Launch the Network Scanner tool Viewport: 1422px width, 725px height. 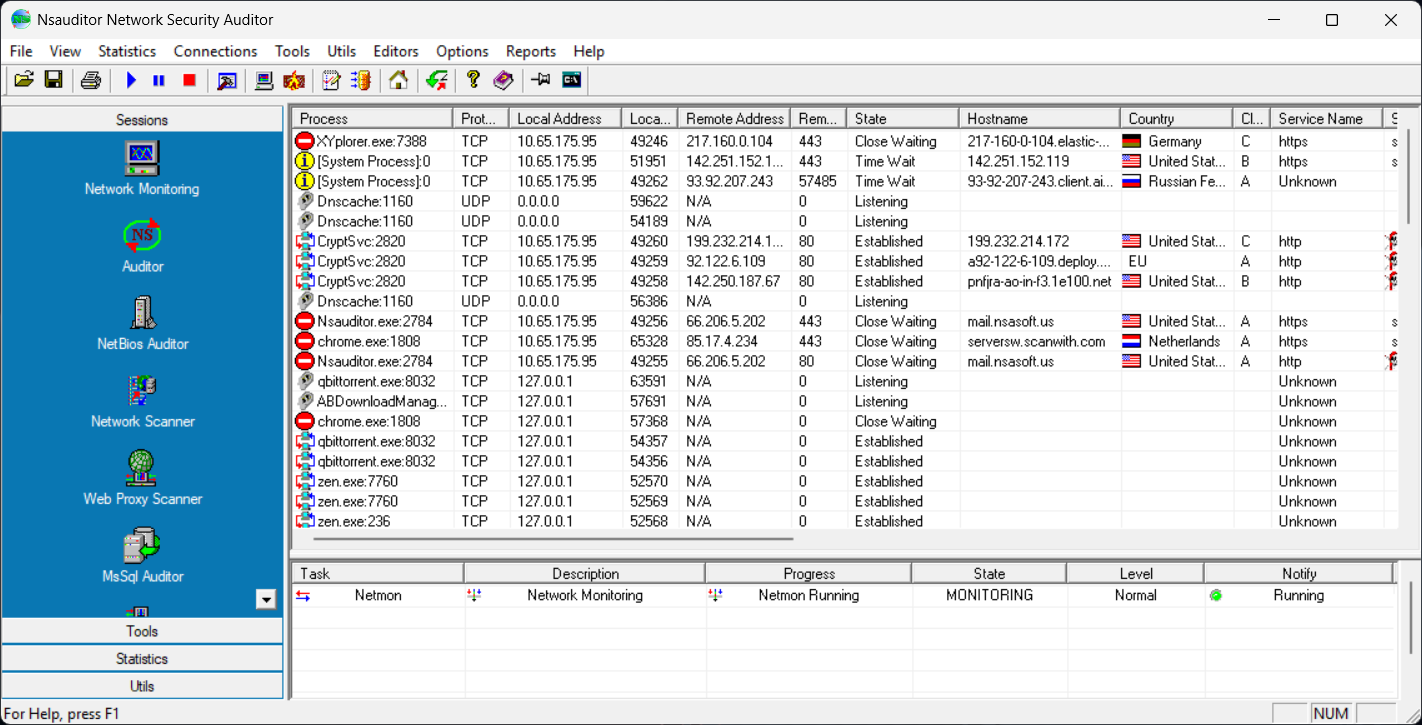142,401
